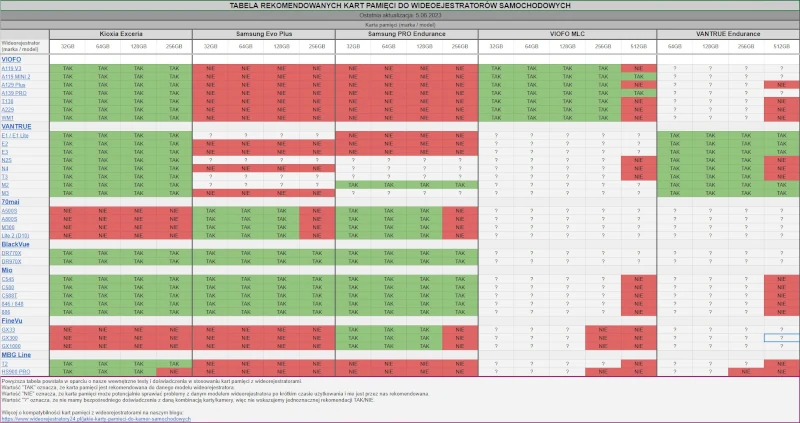This screenshot has width=800, height=423.
Task: Open the Mio C545 model link
Action: (8, 279)
